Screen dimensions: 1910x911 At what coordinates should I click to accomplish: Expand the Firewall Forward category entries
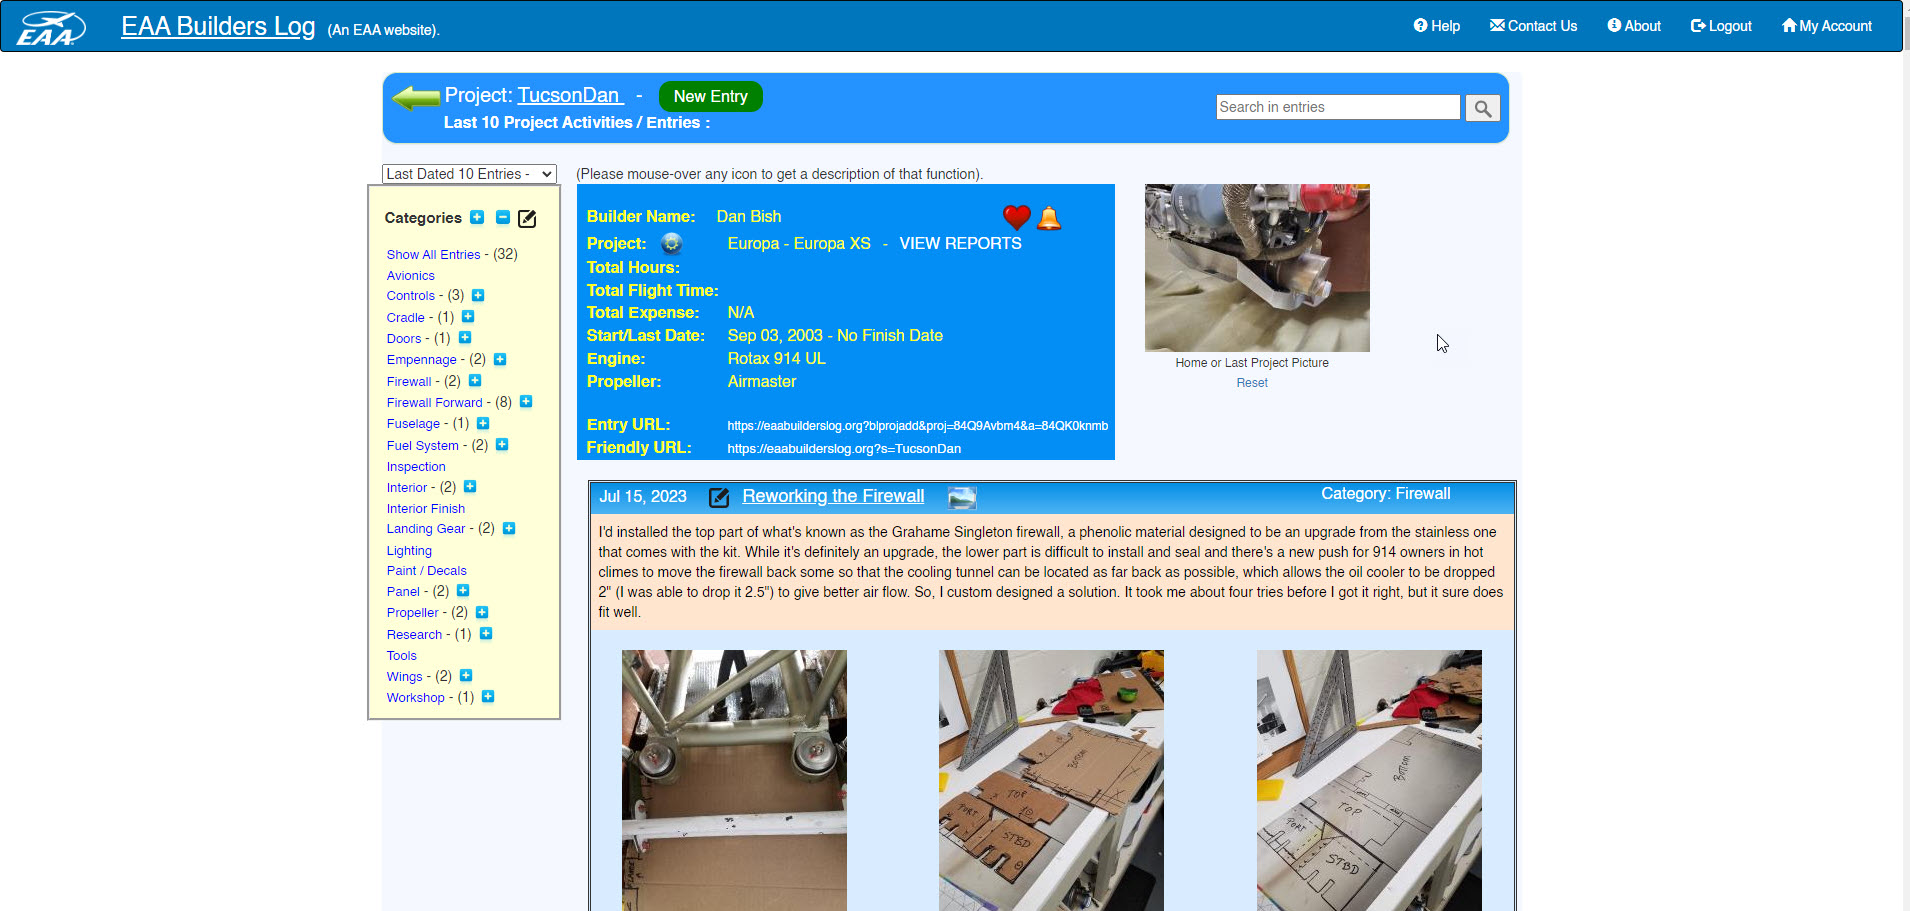pos(526,401)
